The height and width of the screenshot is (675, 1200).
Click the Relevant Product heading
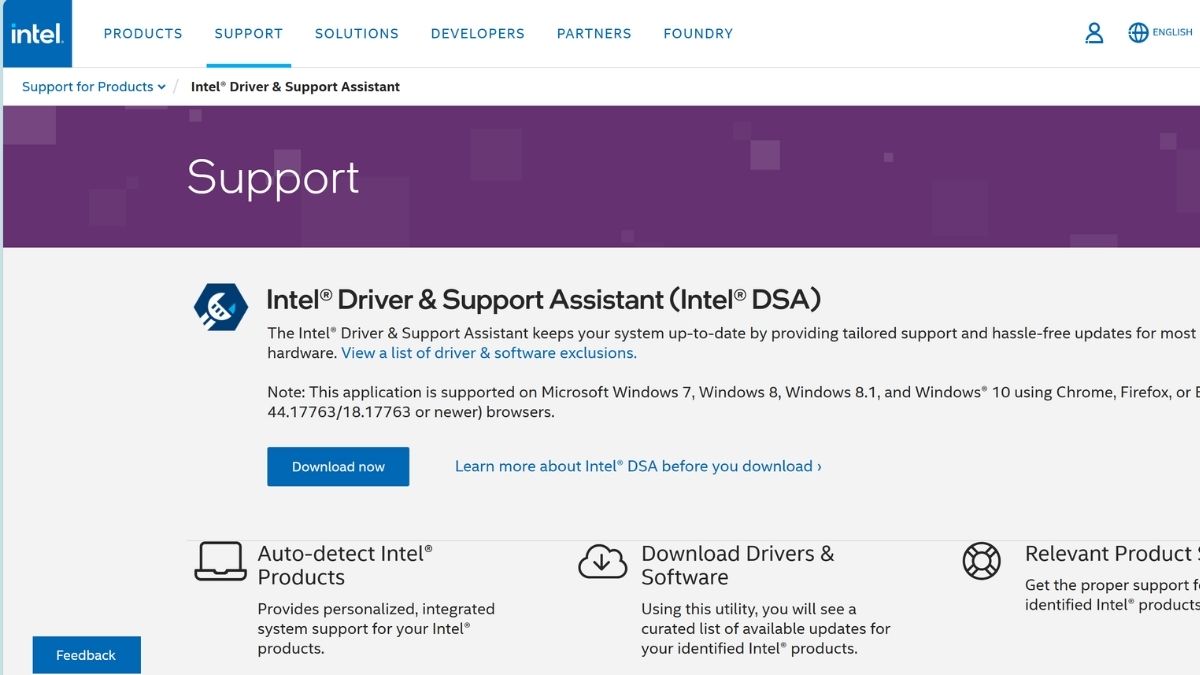click(1112, 554)
